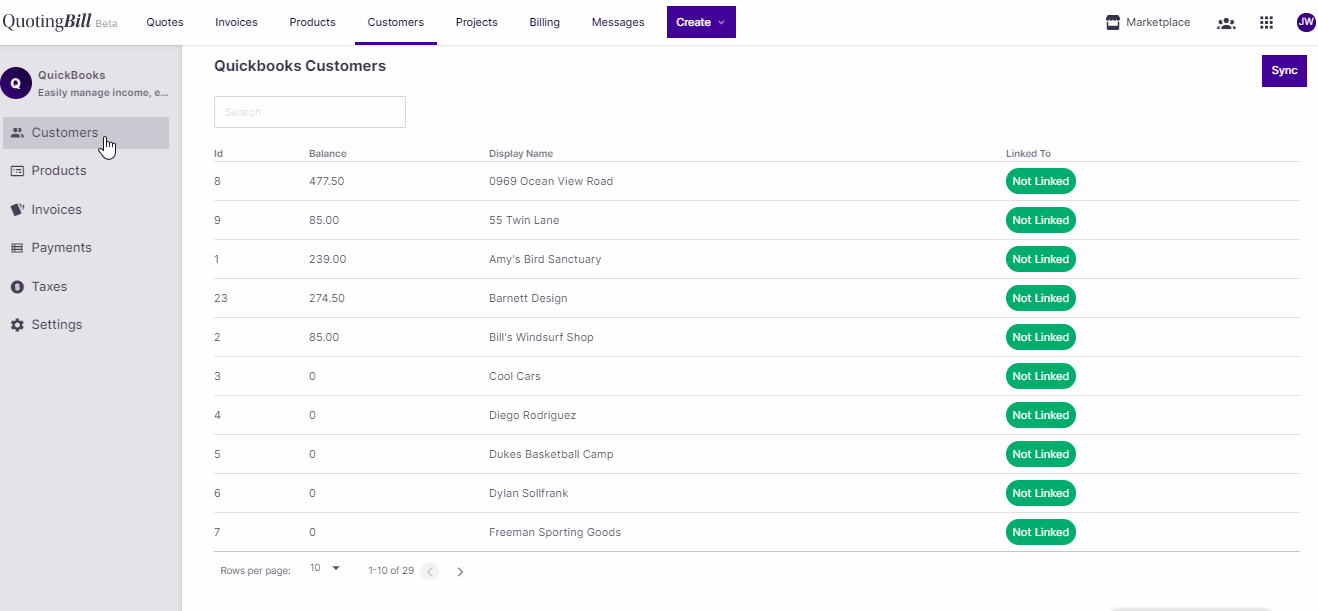Screen dimensions: 1318x611
Task: Click the Amy's Bird Sanctuary name
Action: tap(545, 259)
